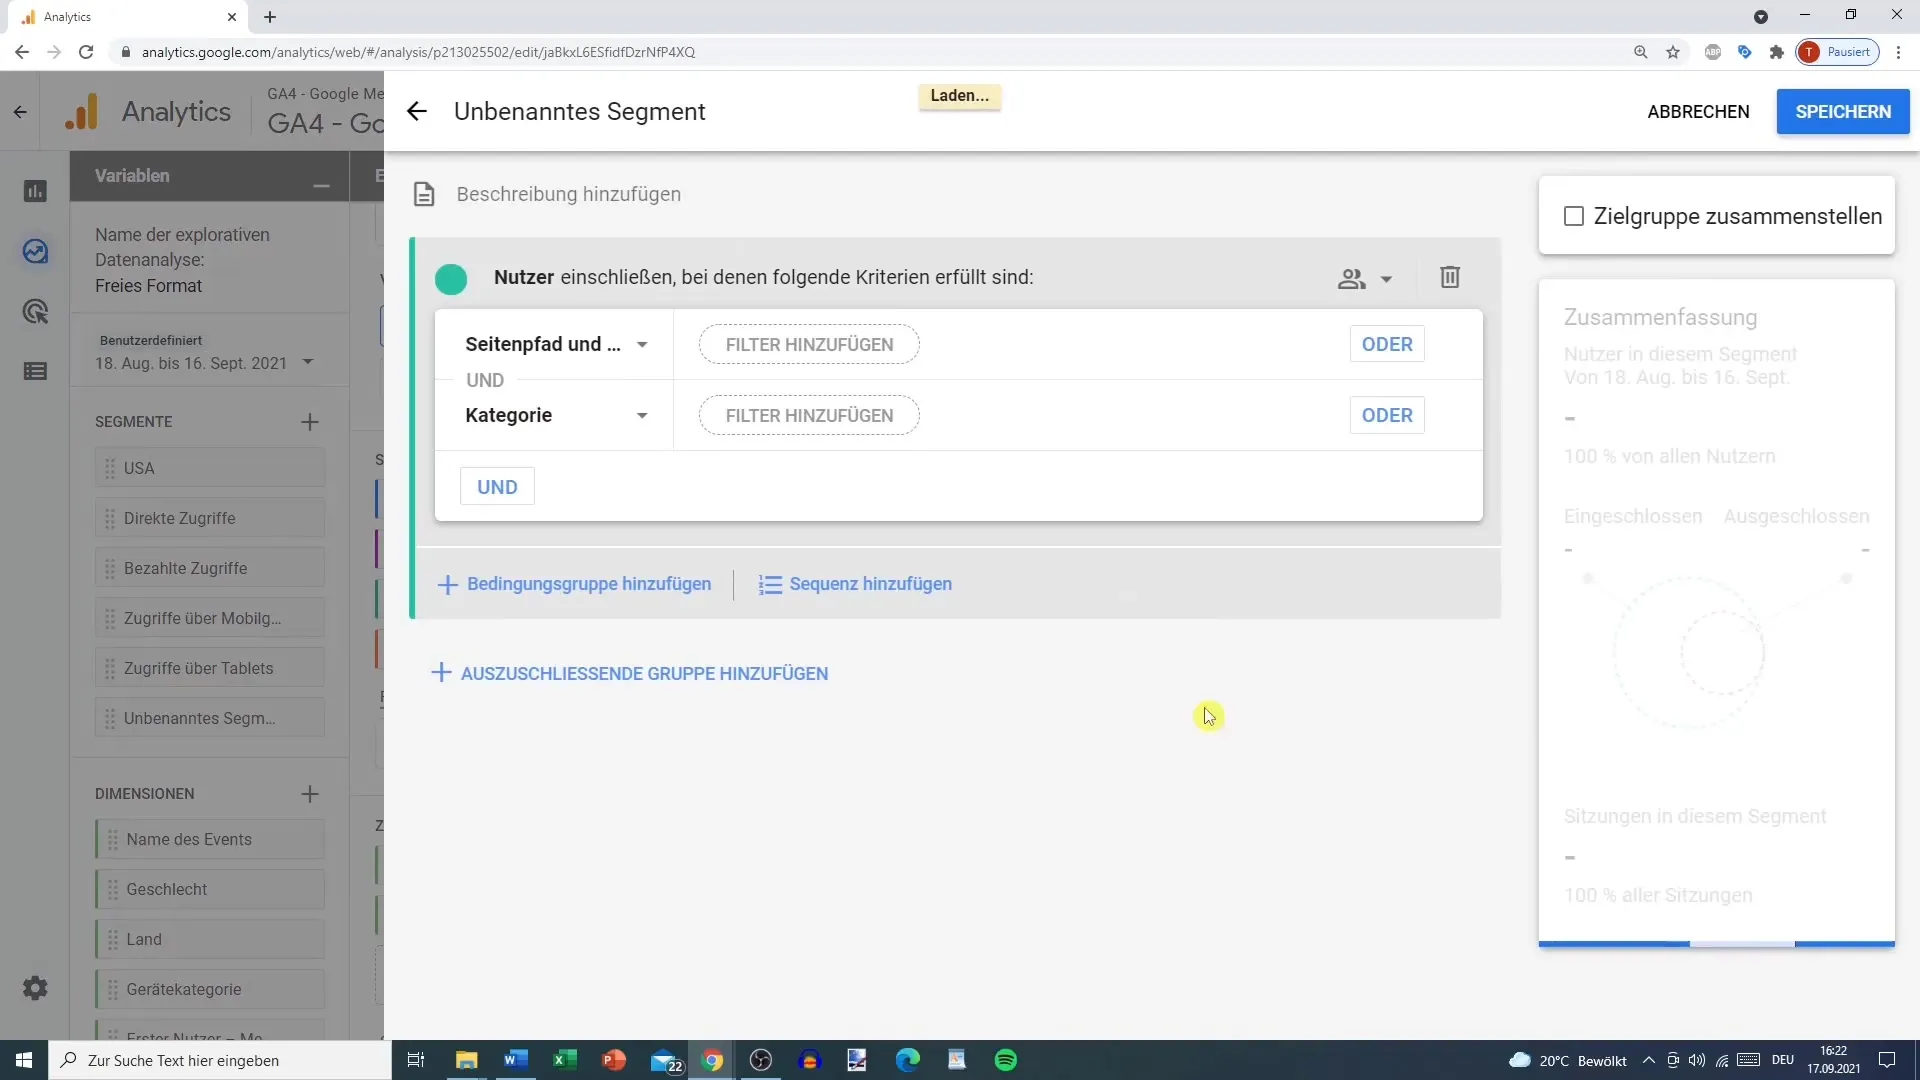Click the add user icon next to segment
The height and width of the screenshot is (1080, 1920).
pyautogui.click(x=1353, y=277)
